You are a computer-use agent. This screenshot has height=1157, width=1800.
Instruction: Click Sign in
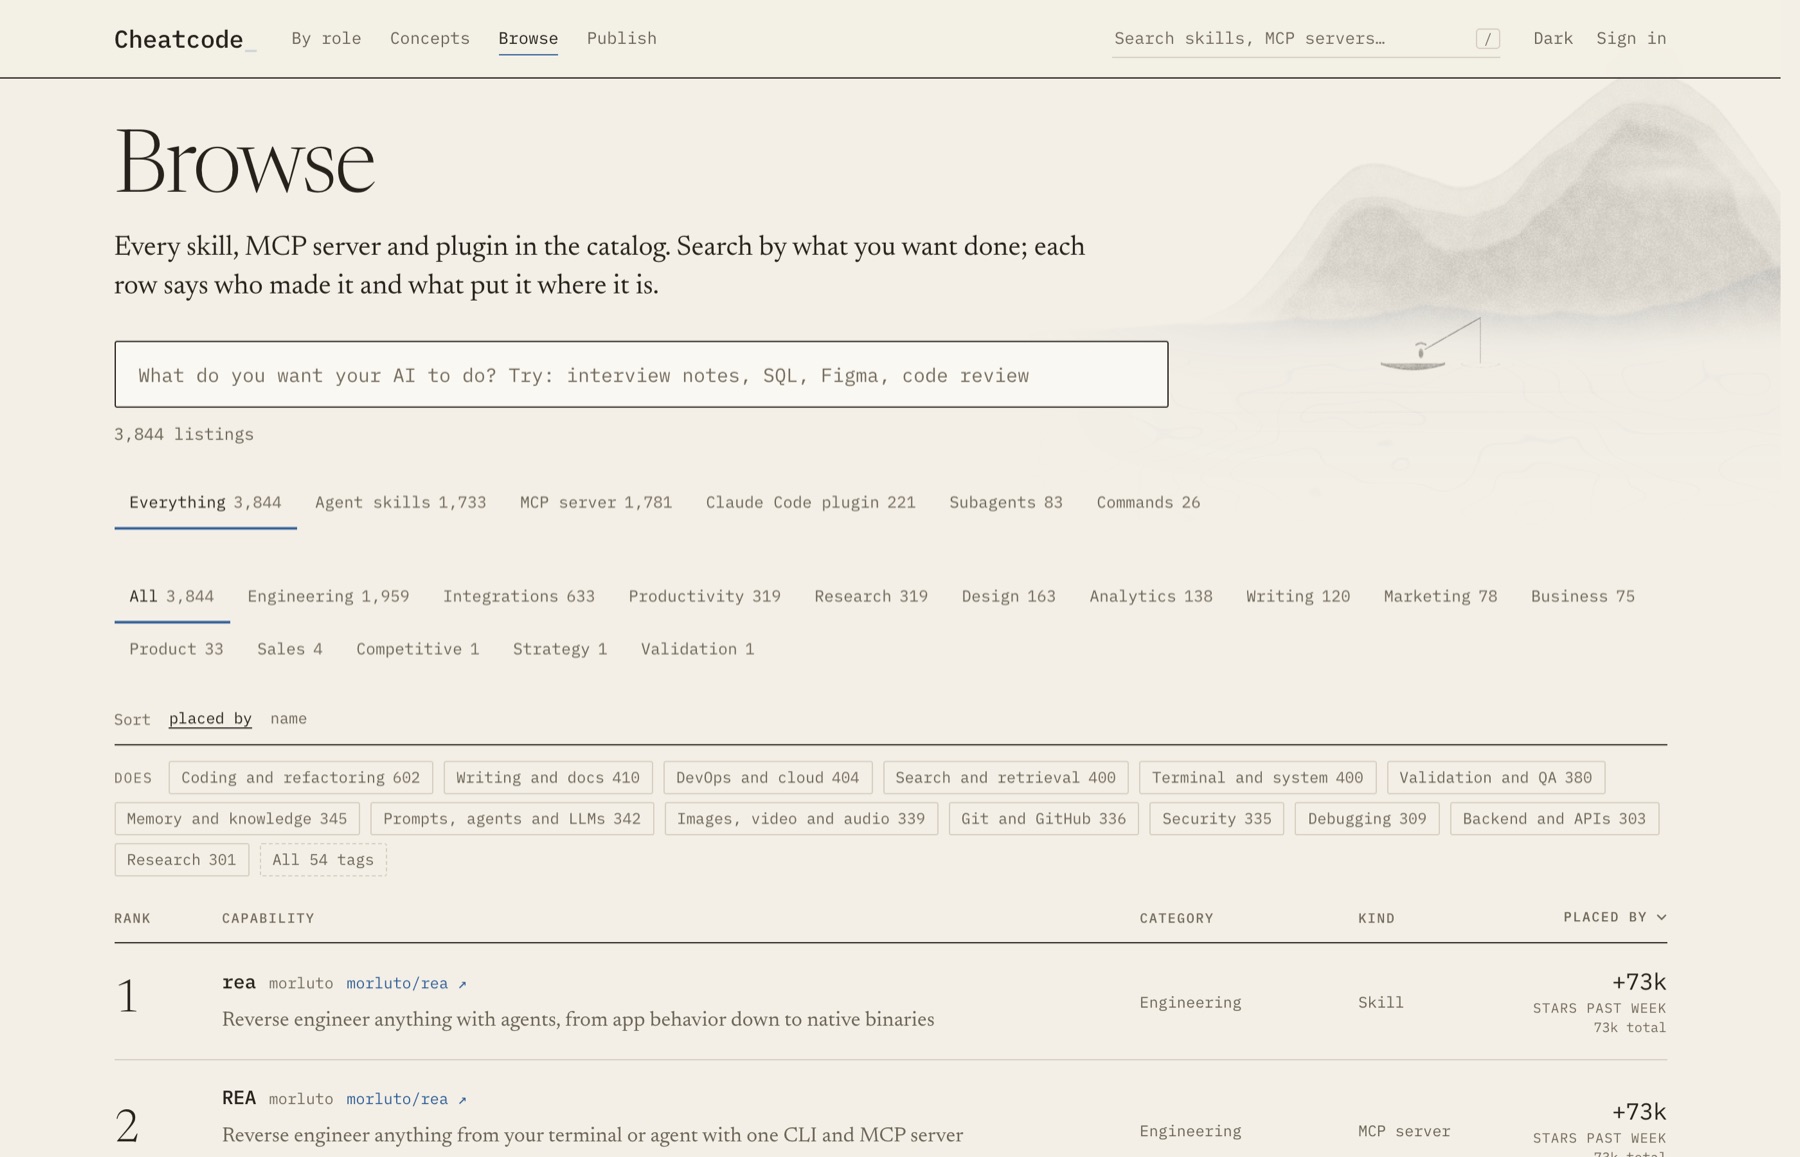pyautogui.click(x=1631, y=38)
